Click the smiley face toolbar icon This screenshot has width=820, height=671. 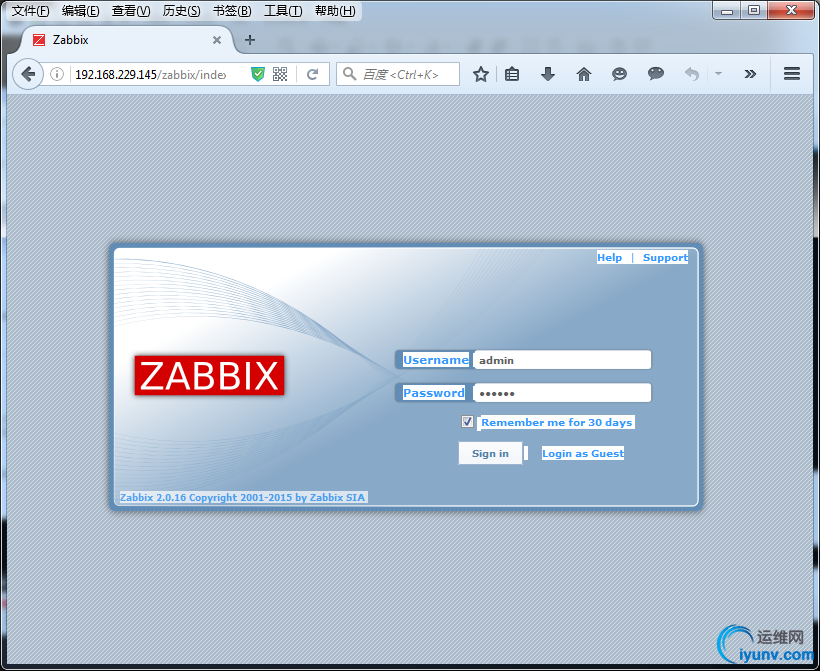pyautogui.click(x=619, y=74)
